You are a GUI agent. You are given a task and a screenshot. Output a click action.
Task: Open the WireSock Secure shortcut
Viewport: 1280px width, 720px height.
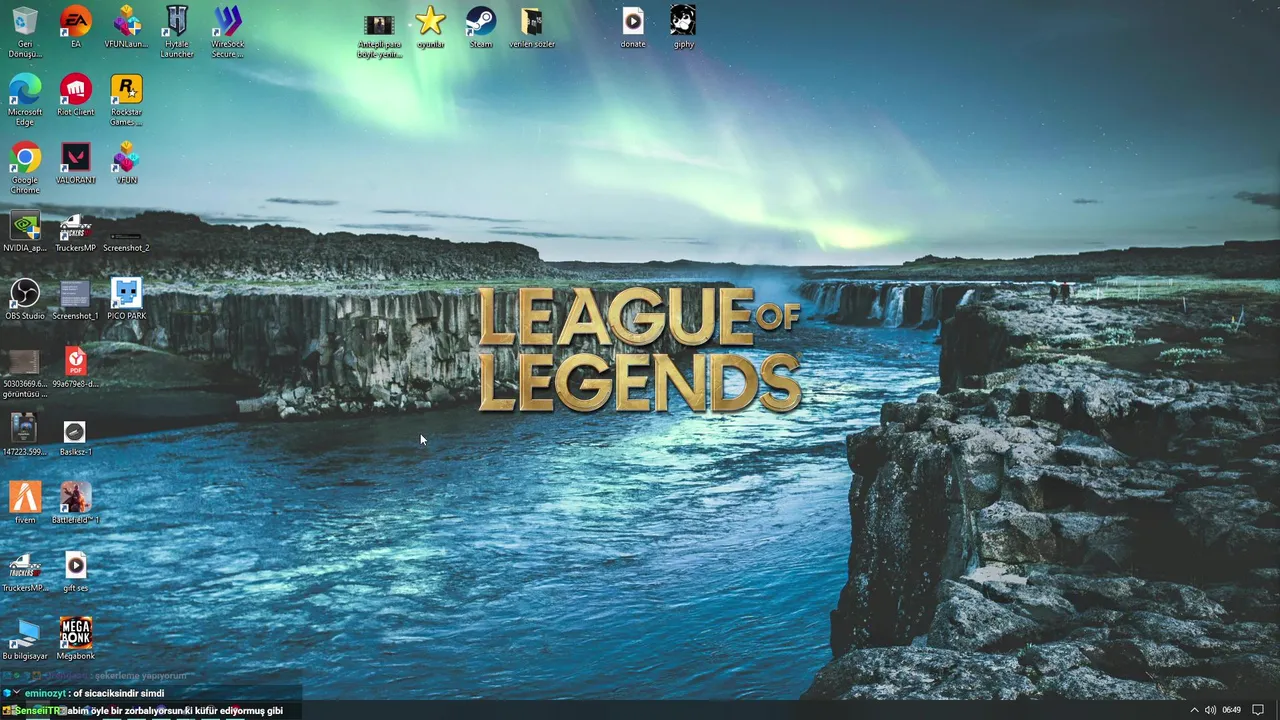pyautogui.click(x=228, y=31)
